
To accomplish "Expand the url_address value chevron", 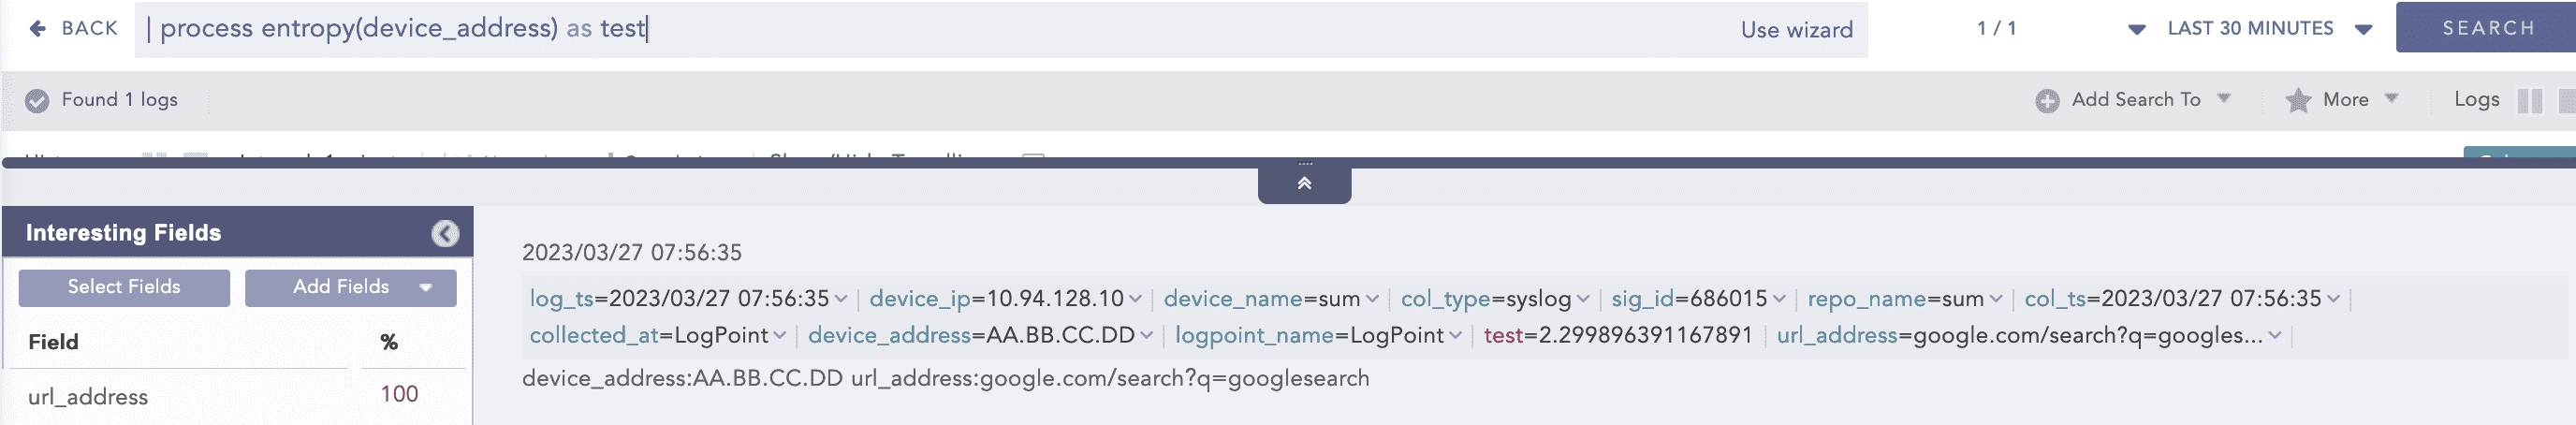I will [2275, 336].
